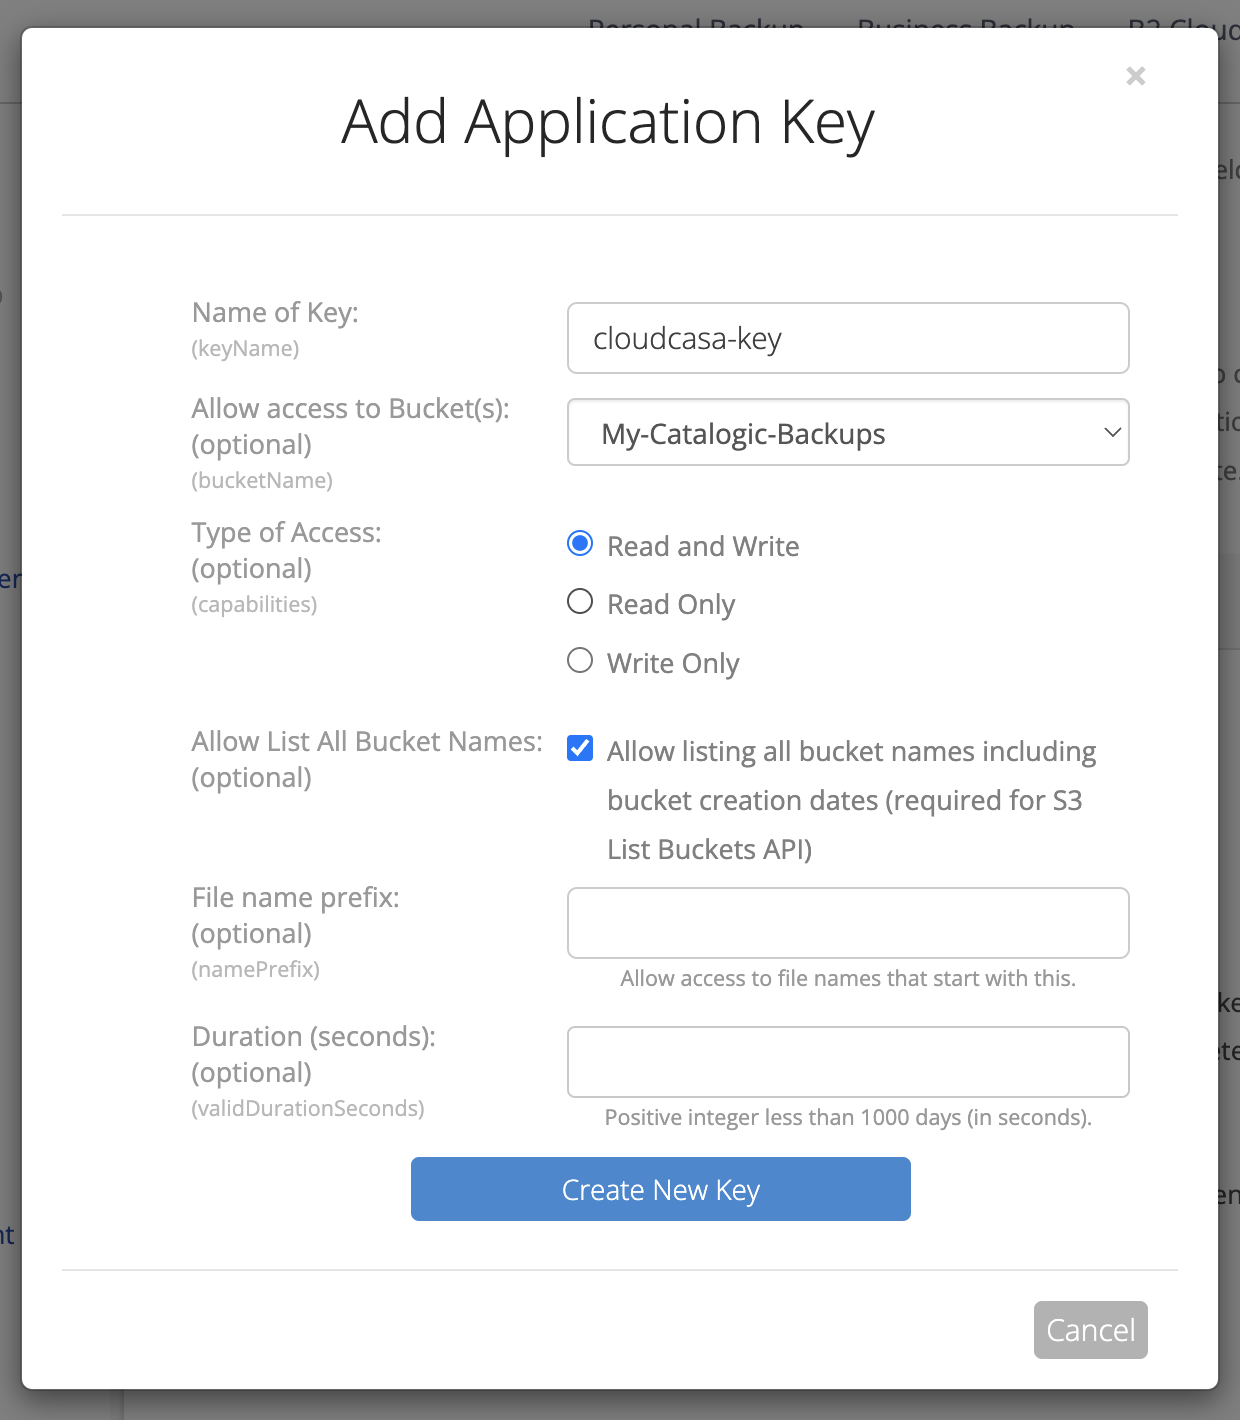Click the 'Allow access to Bucket(s):' label
Image resolution: width=1240 pixels, height=1420 pixels.
(x=351, y=408)
